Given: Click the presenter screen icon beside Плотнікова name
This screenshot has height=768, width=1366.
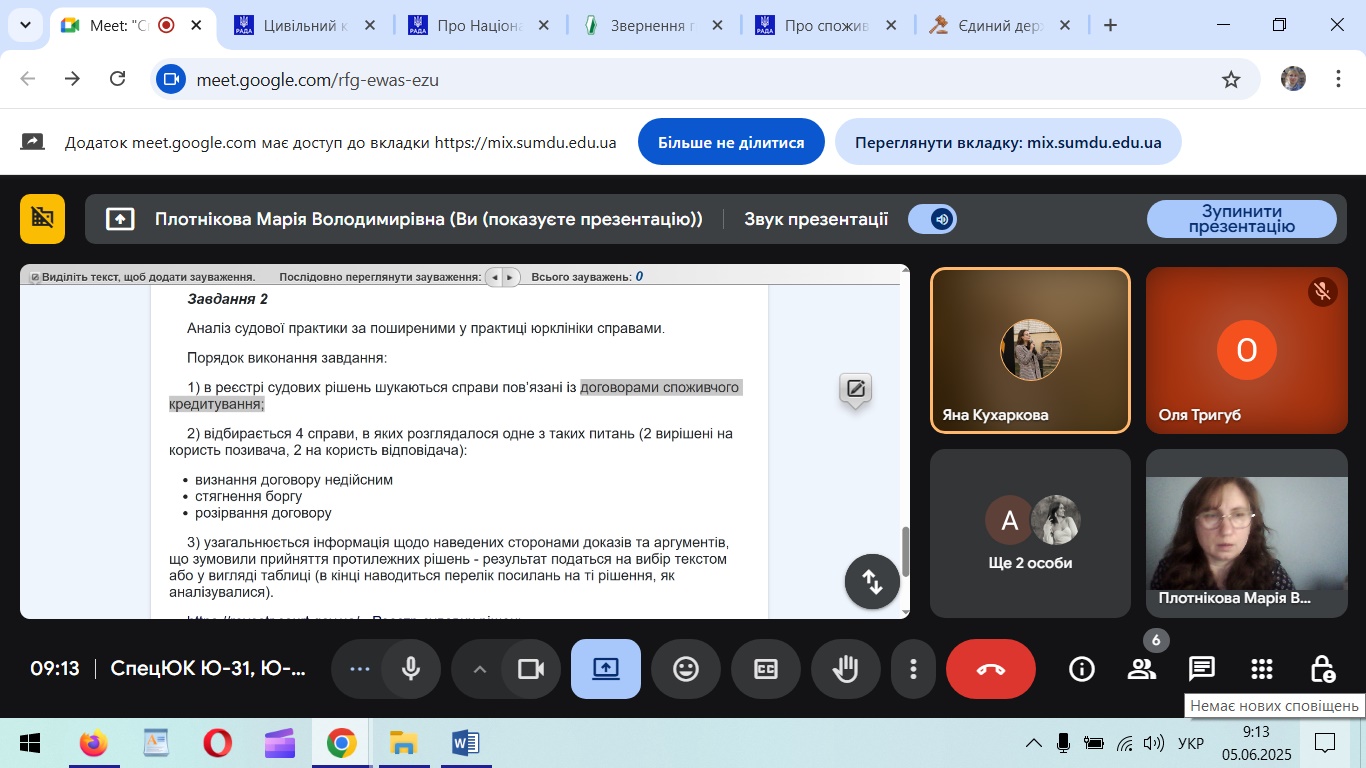Looking at the screenshot, I should tap(120, 219).
